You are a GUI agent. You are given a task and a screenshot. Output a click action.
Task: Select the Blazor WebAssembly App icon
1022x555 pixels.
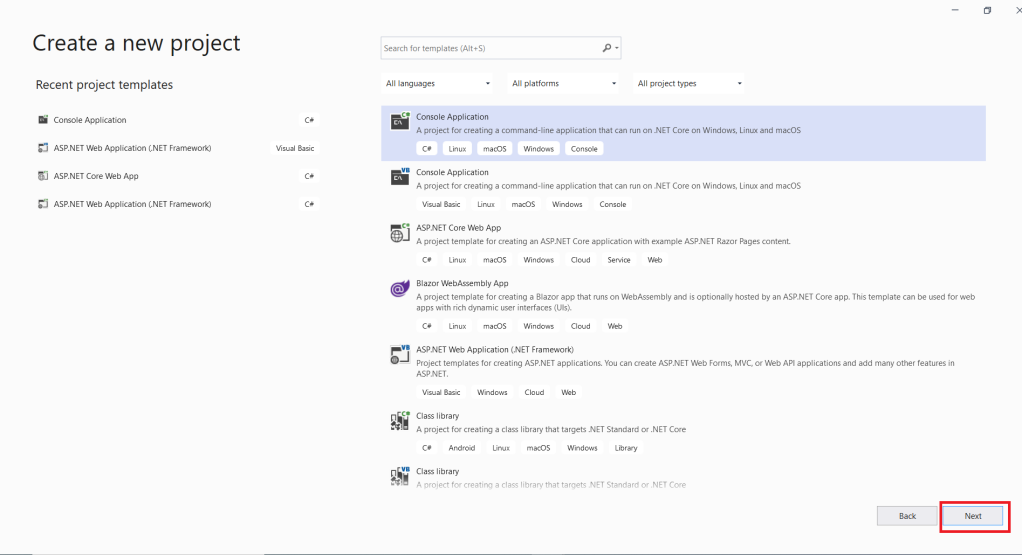[x=400, y=289]
